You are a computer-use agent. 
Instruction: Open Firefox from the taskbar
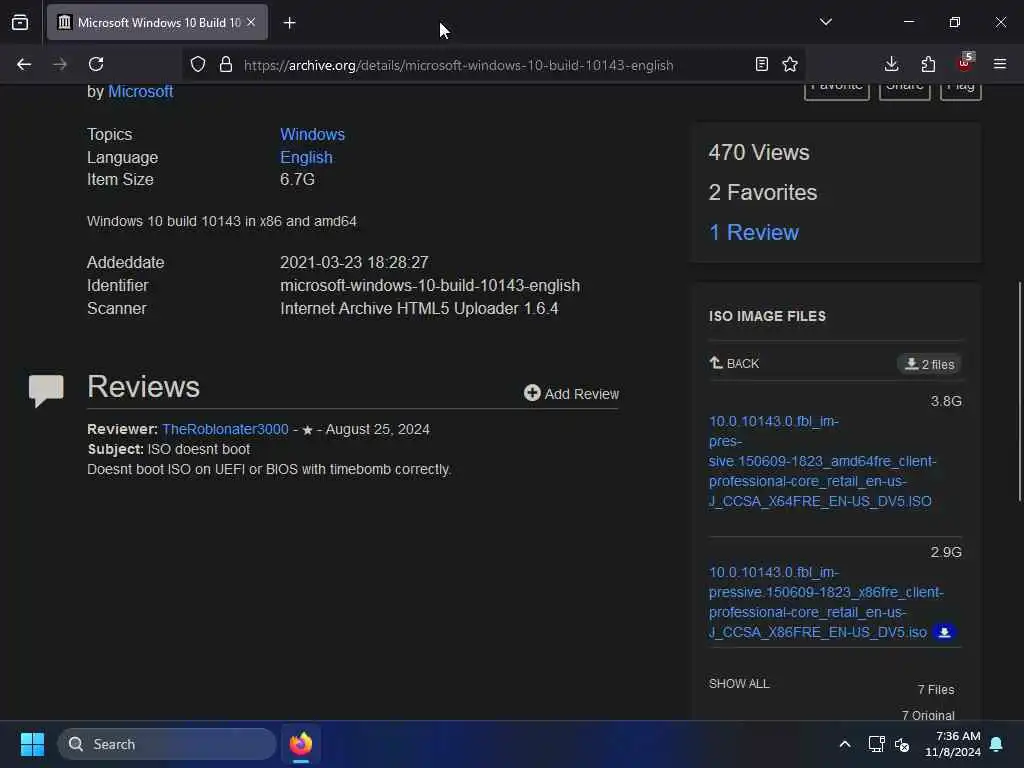click(x=300, y=744)
